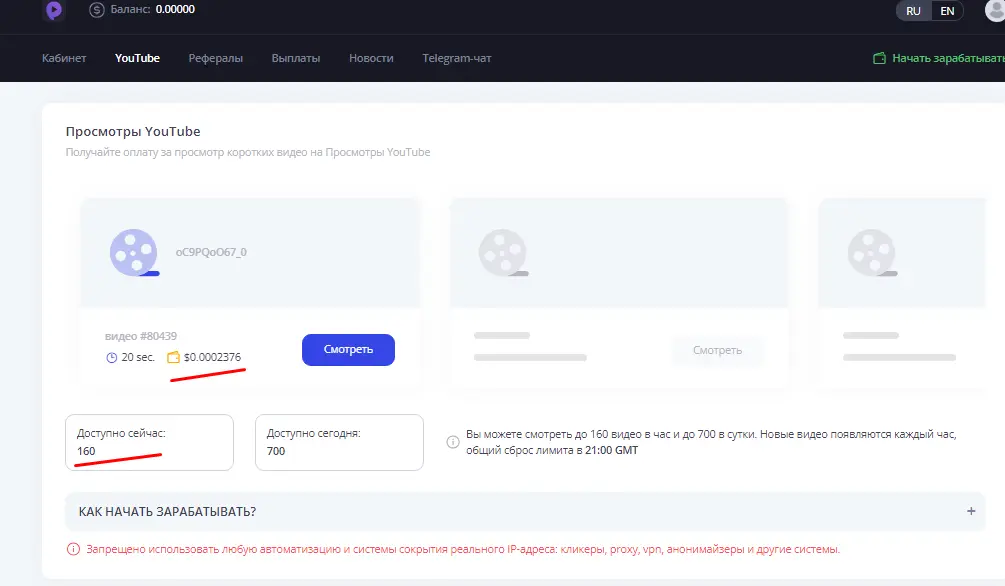This screenshot has width=1005, height=586.
Task: Open the user avatar profile icon
Action: [x=995, y=10]
